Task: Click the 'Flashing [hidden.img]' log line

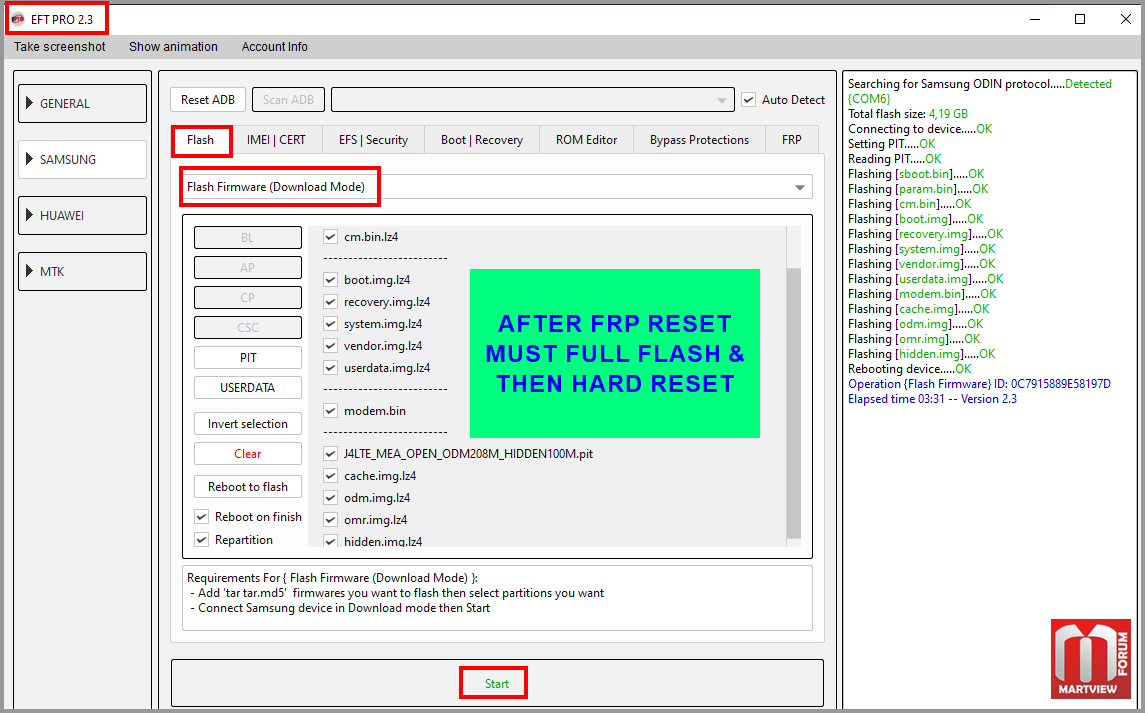Action: 922,354
